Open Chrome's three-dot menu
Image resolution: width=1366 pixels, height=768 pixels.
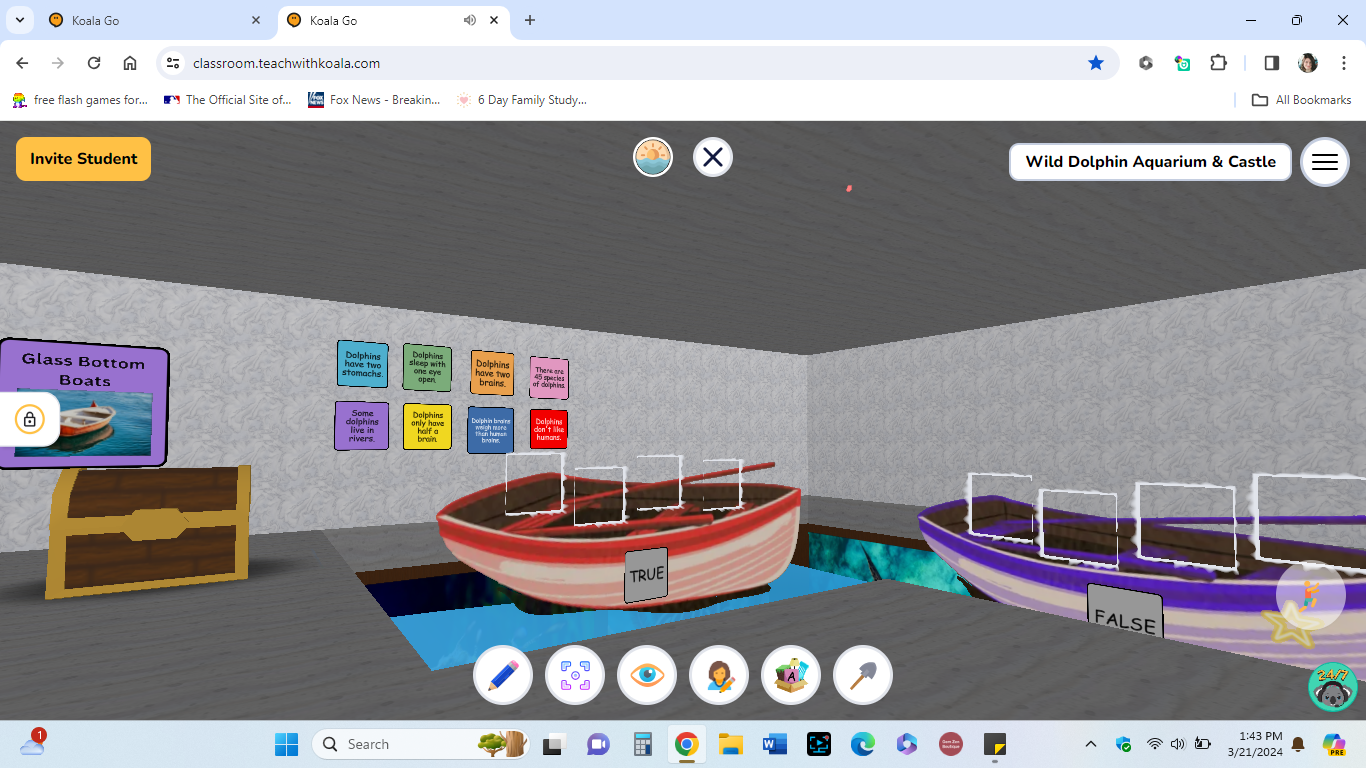pyautogui.click(x=1344, y=62)
